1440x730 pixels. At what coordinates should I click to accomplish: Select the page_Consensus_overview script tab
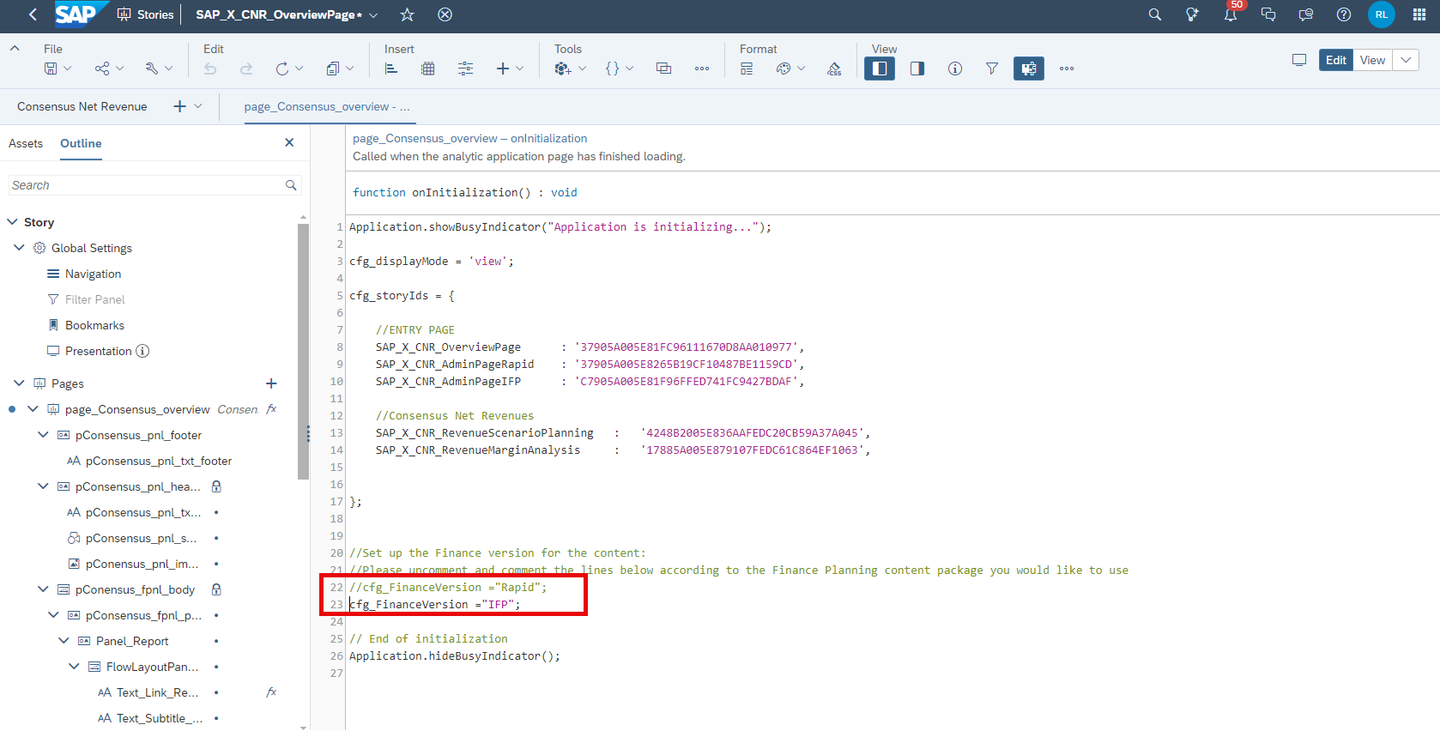(328, 106)
